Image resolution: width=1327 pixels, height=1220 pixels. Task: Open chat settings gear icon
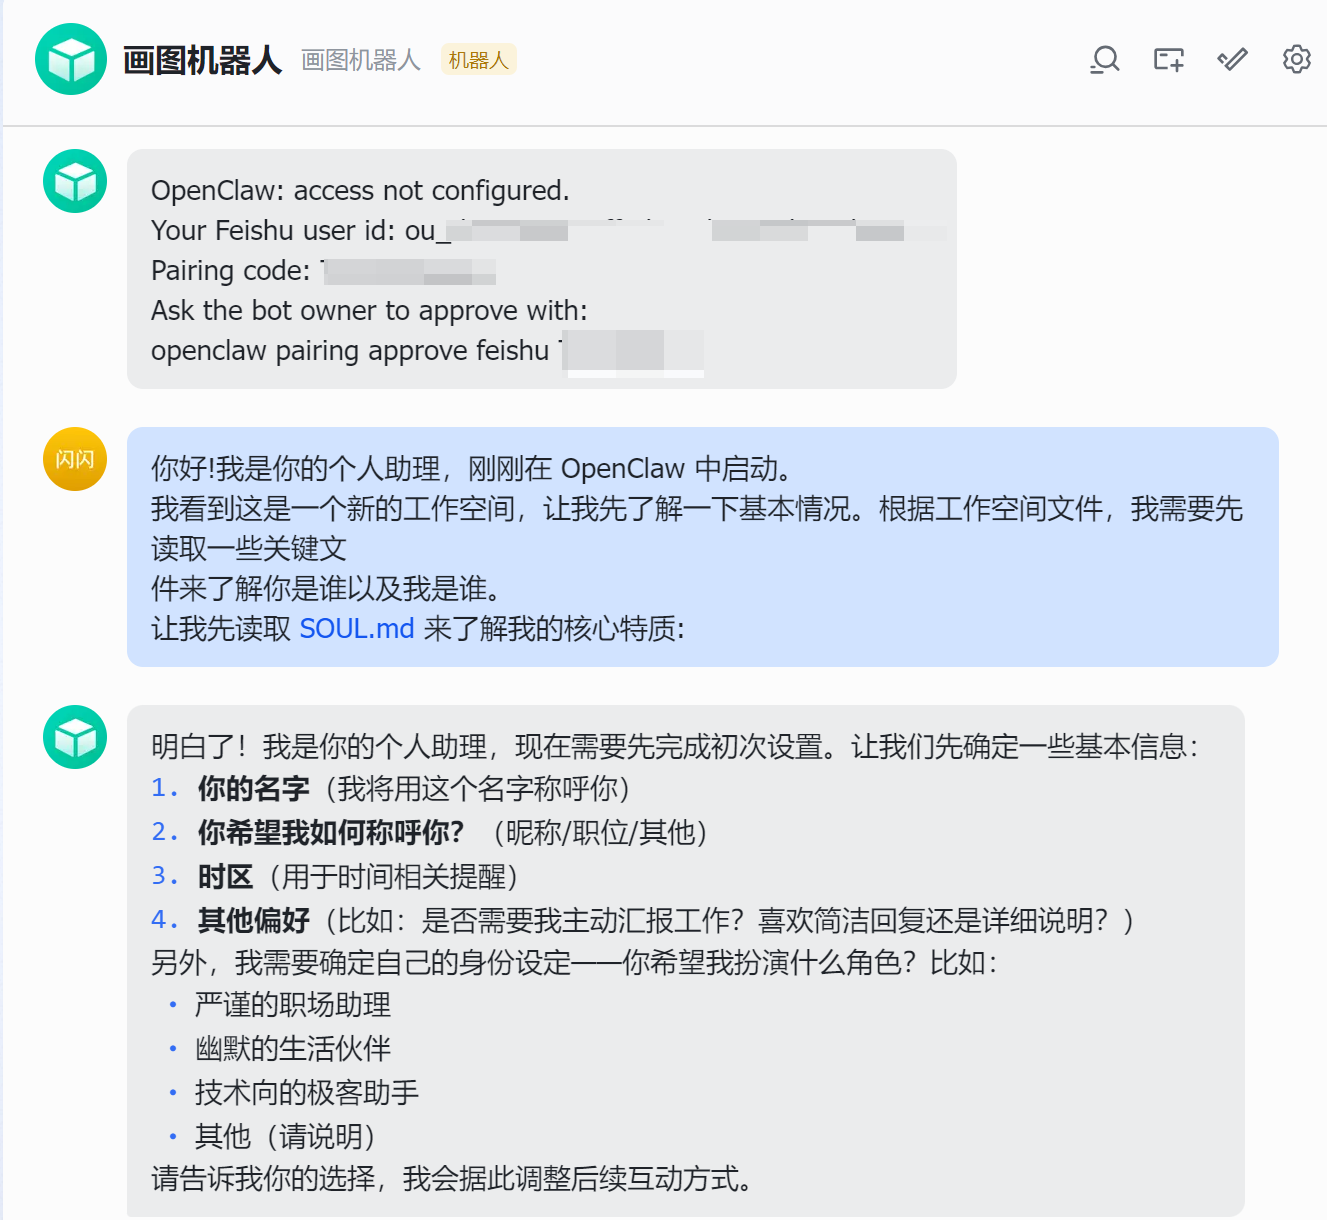click(1296, 60)
